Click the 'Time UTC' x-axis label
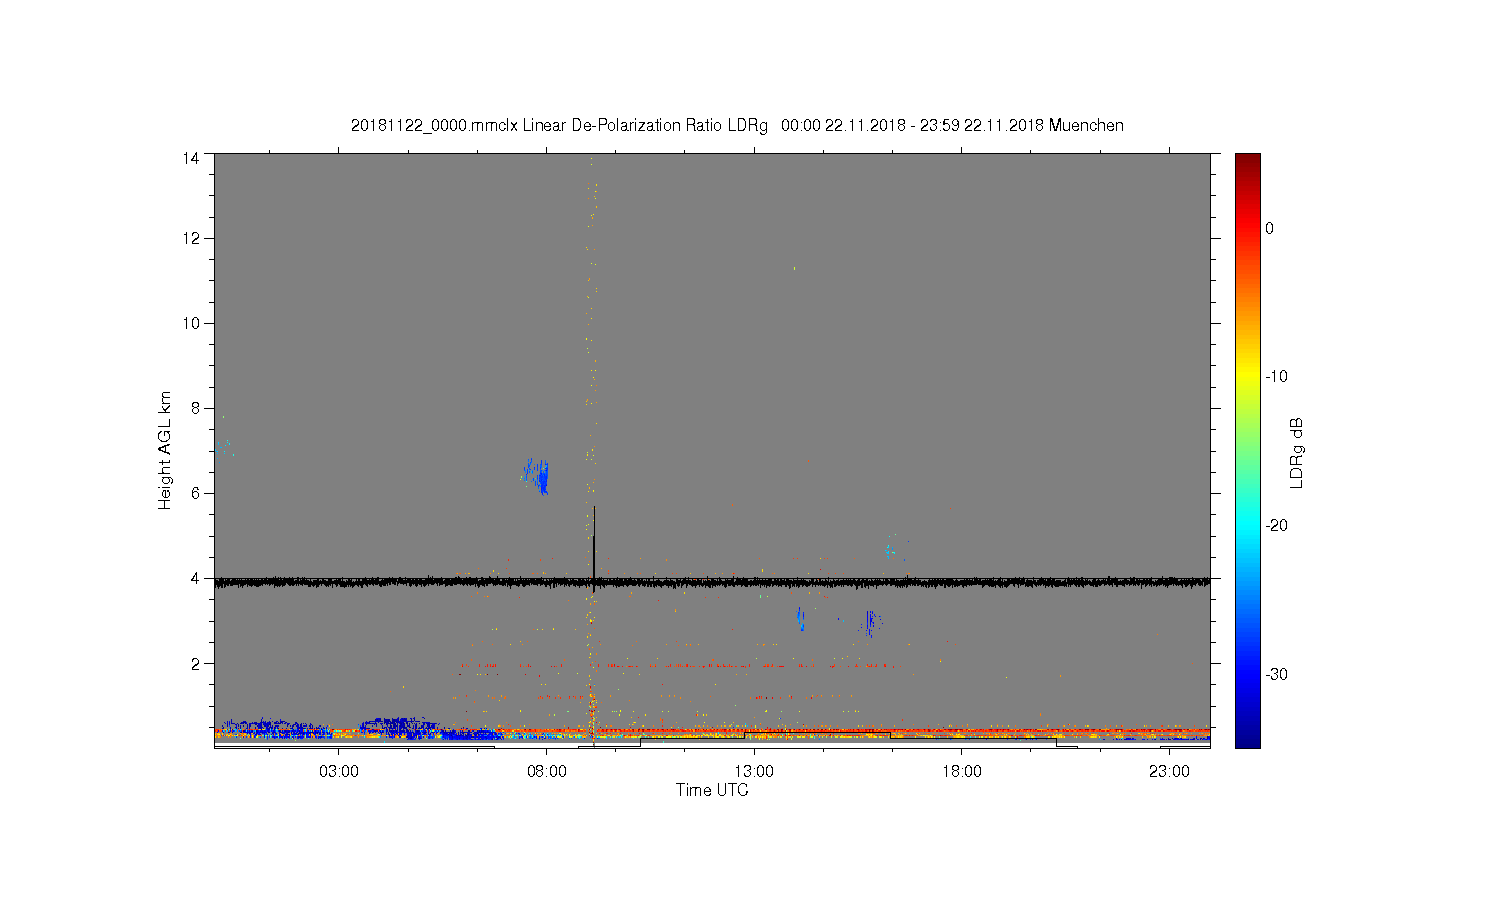This screenshot has height=900, width=1500. point(712,790)
